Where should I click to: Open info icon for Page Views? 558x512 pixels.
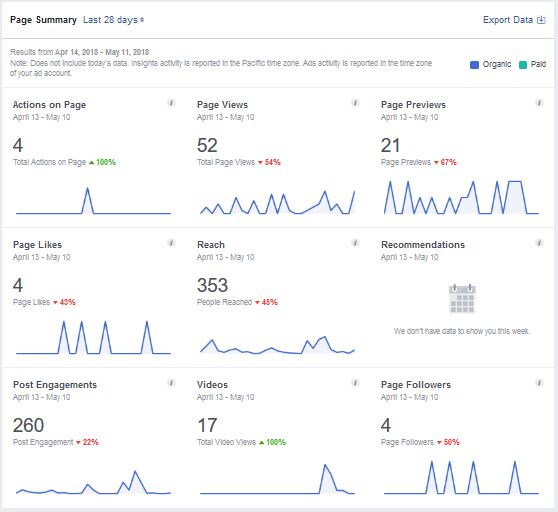pos(355,103)
